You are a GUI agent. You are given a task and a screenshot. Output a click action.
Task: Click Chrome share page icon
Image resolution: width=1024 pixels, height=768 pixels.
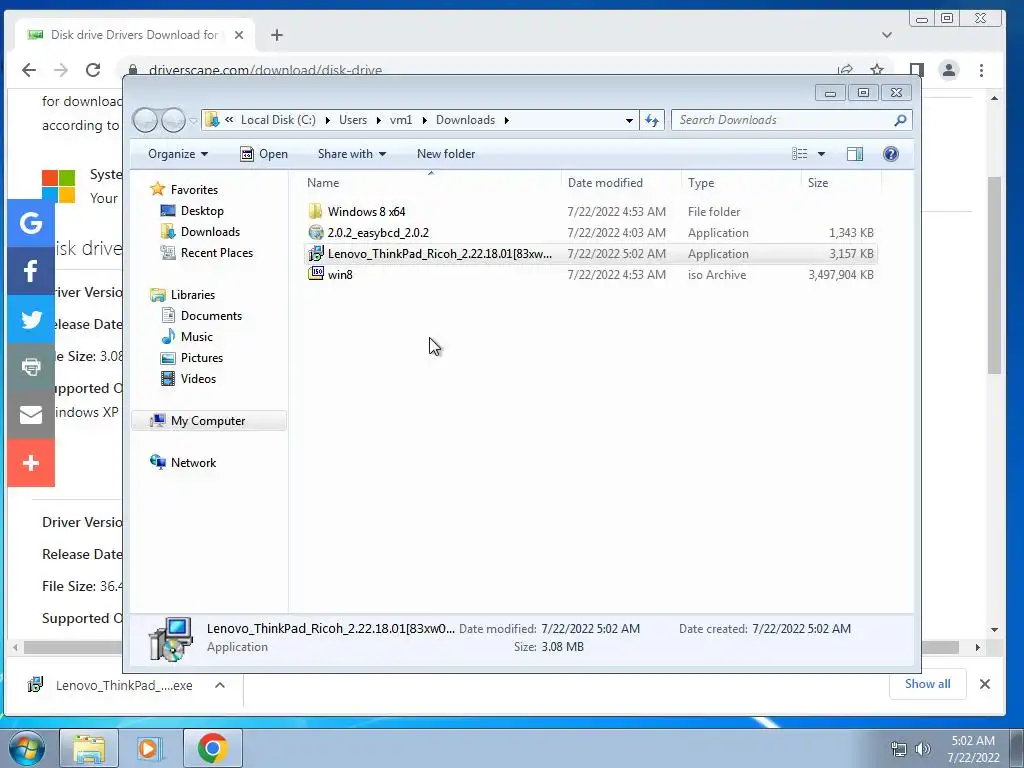tap(846, 70)
